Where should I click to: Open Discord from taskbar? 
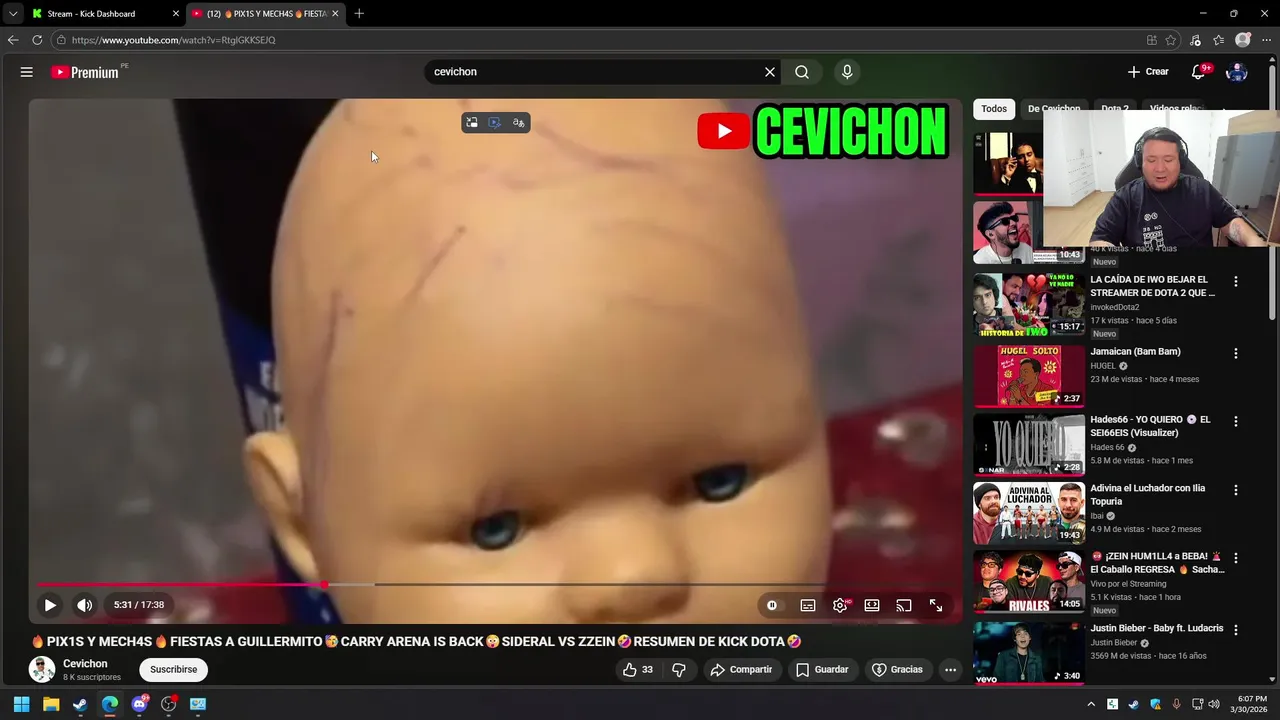139,704
